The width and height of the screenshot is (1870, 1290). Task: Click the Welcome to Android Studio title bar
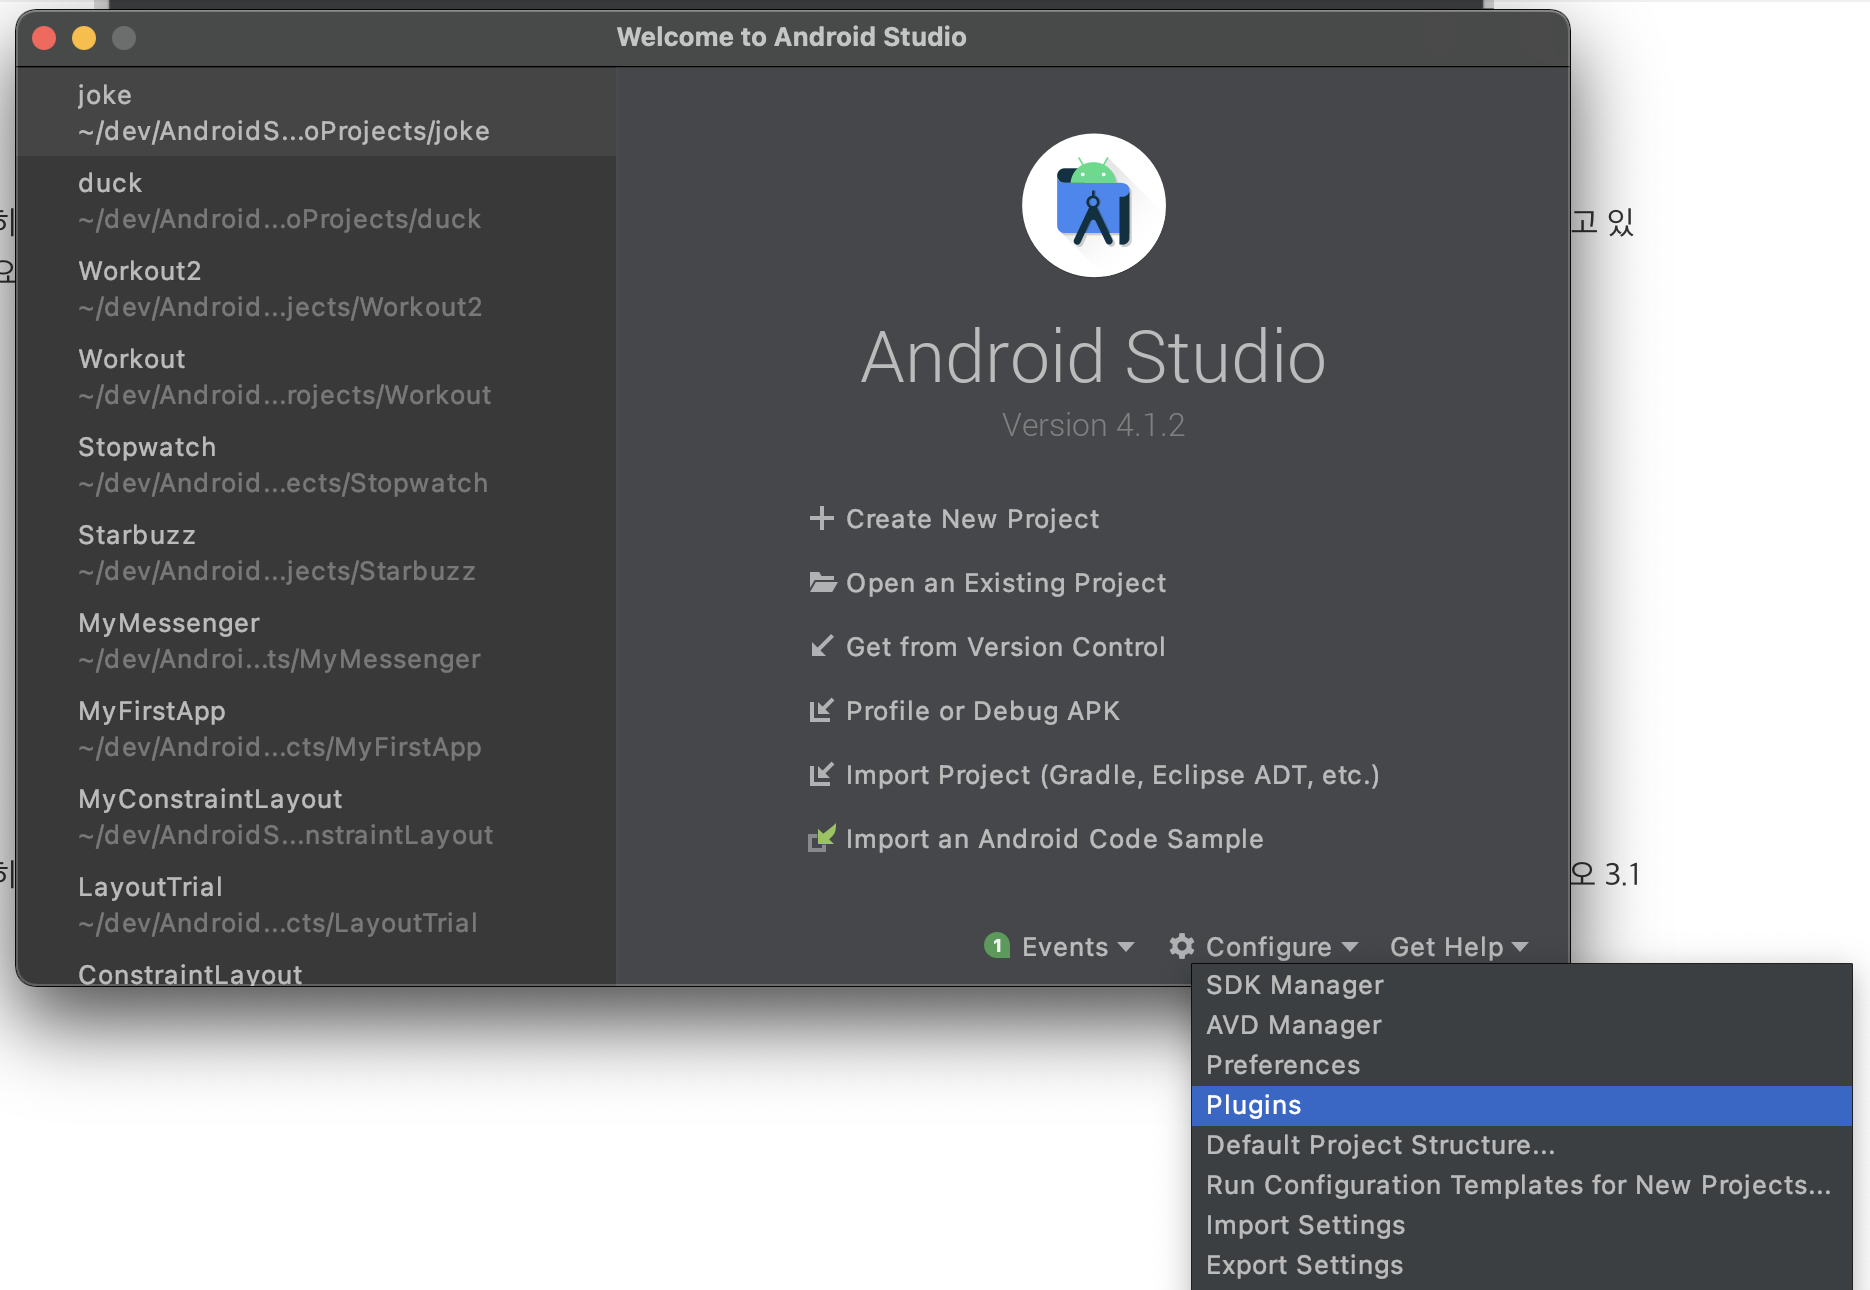(792, 37)
